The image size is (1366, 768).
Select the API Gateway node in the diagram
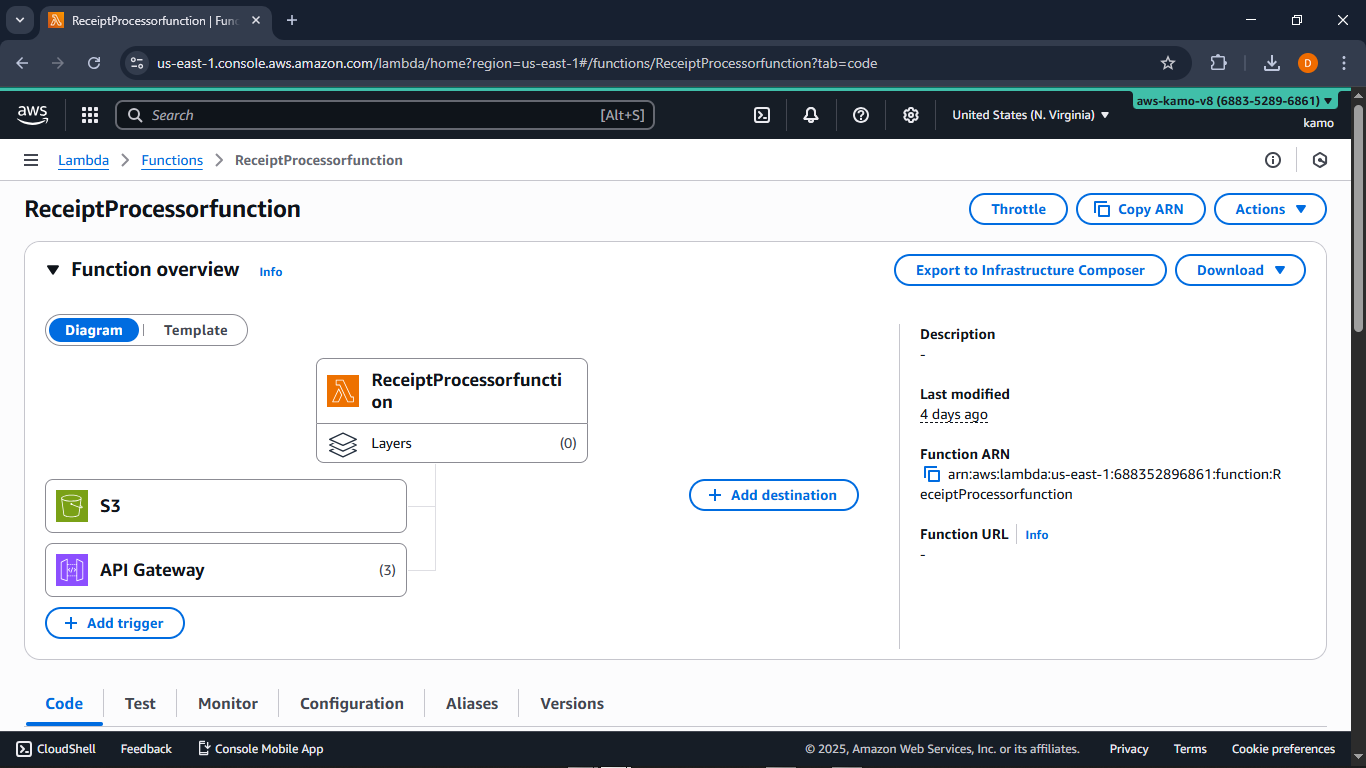tap(226, 570)
